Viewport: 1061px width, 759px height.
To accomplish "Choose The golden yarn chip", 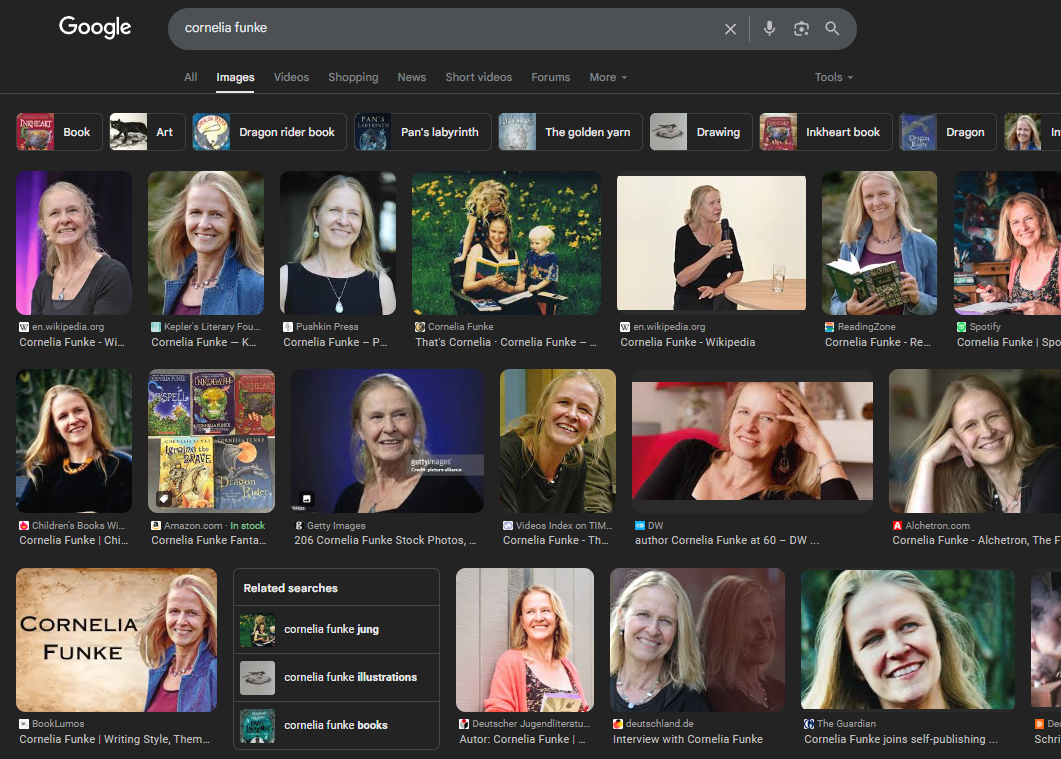I will point(570,132).
